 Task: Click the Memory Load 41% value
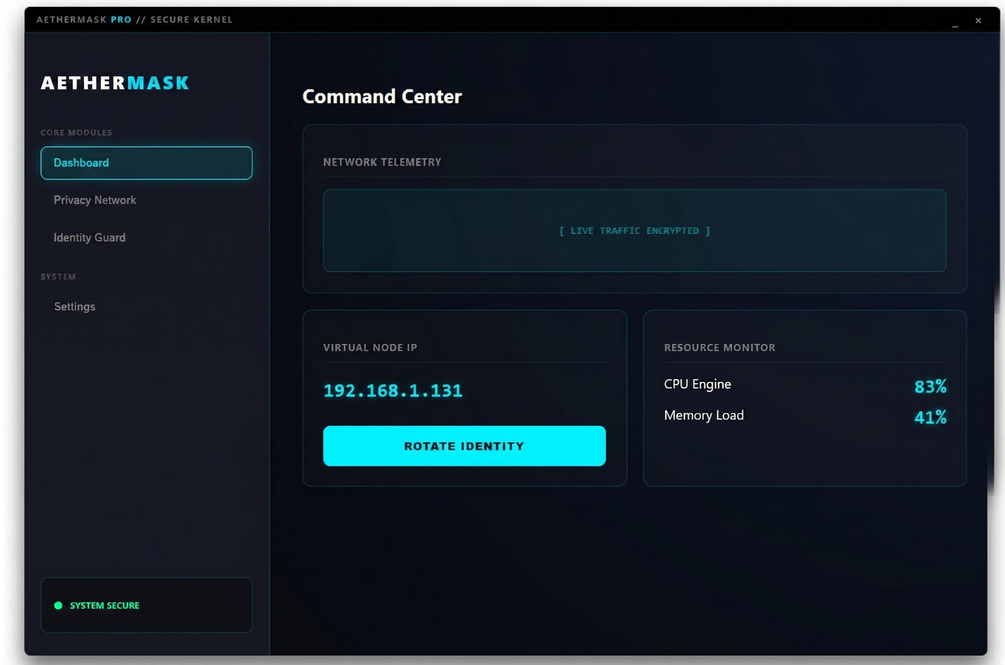930,417
